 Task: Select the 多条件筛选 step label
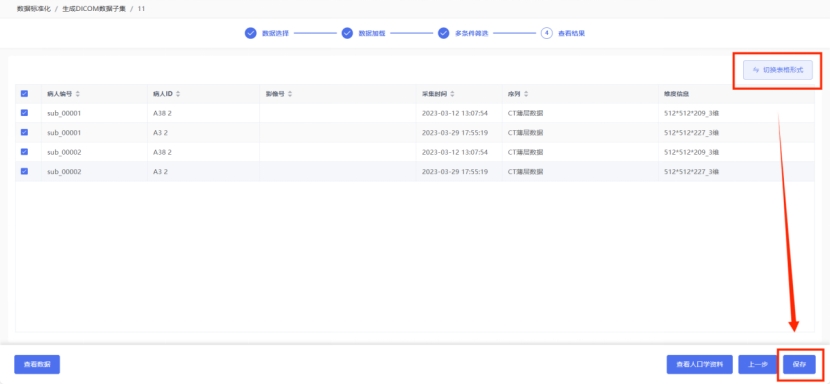(471, 33)
